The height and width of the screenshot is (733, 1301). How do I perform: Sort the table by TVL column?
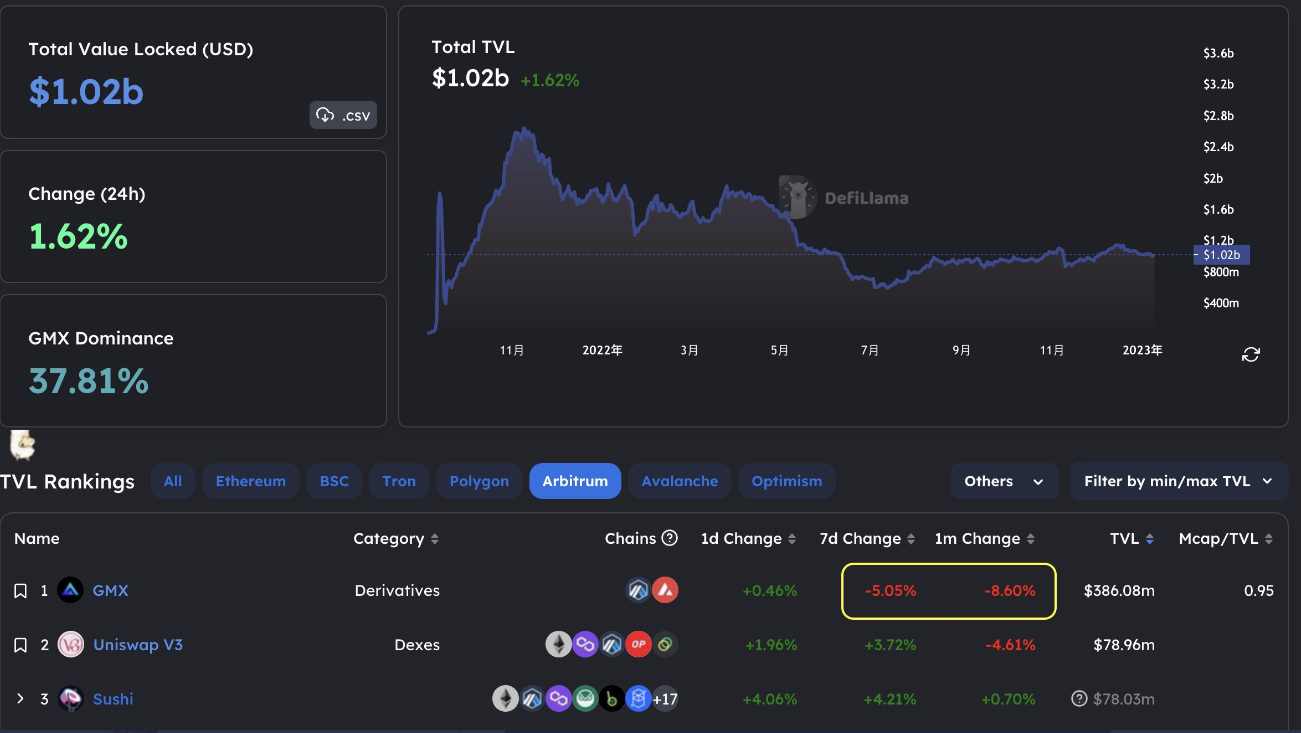pos(1132,539)
